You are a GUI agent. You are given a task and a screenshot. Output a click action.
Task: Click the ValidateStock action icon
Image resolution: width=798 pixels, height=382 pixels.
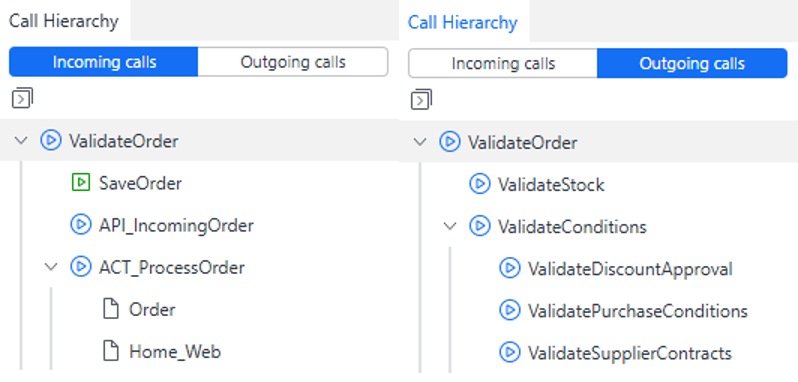point(479,184)
